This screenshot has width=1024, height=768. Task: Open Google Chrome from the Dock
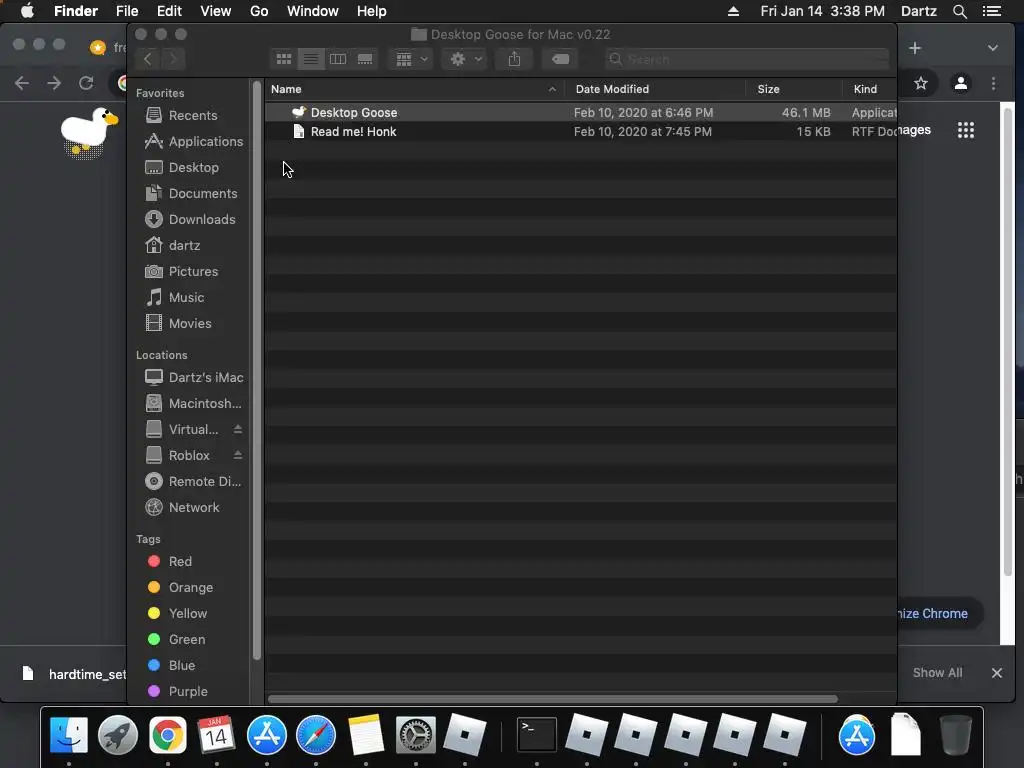coord(168,735)
